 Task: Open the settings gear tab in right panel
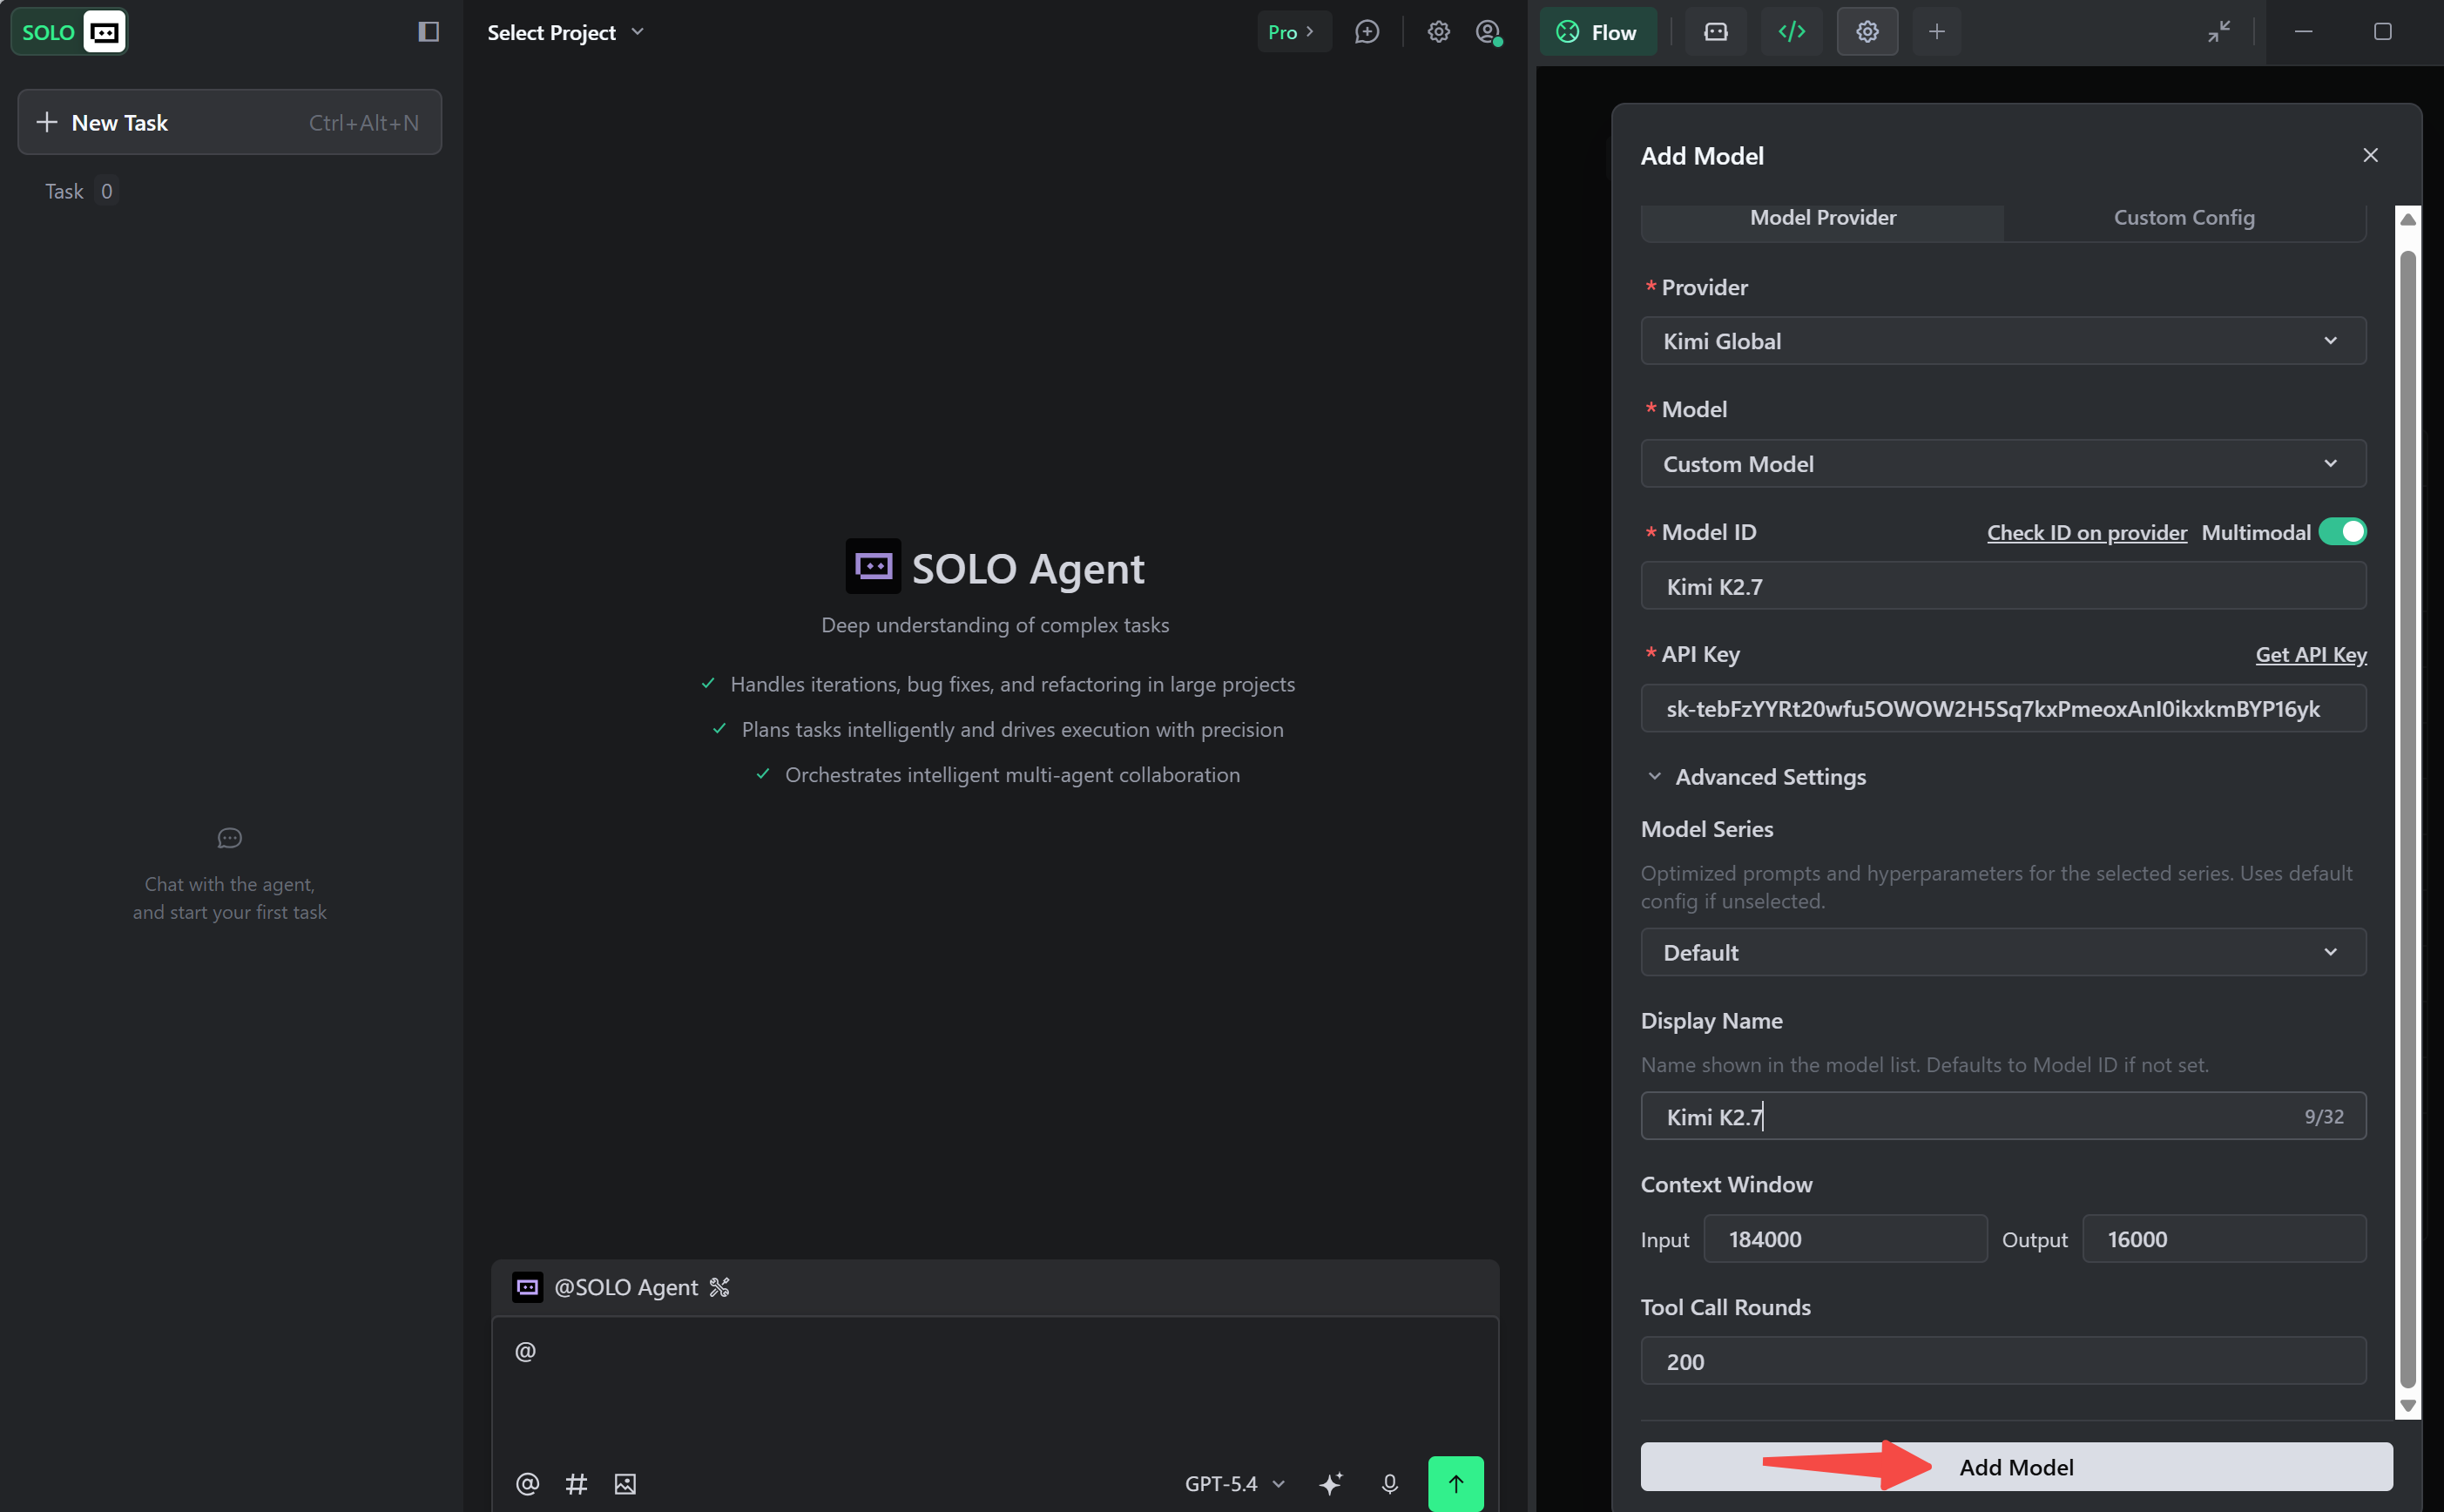pyautogui.click(x=1867, y=32)
